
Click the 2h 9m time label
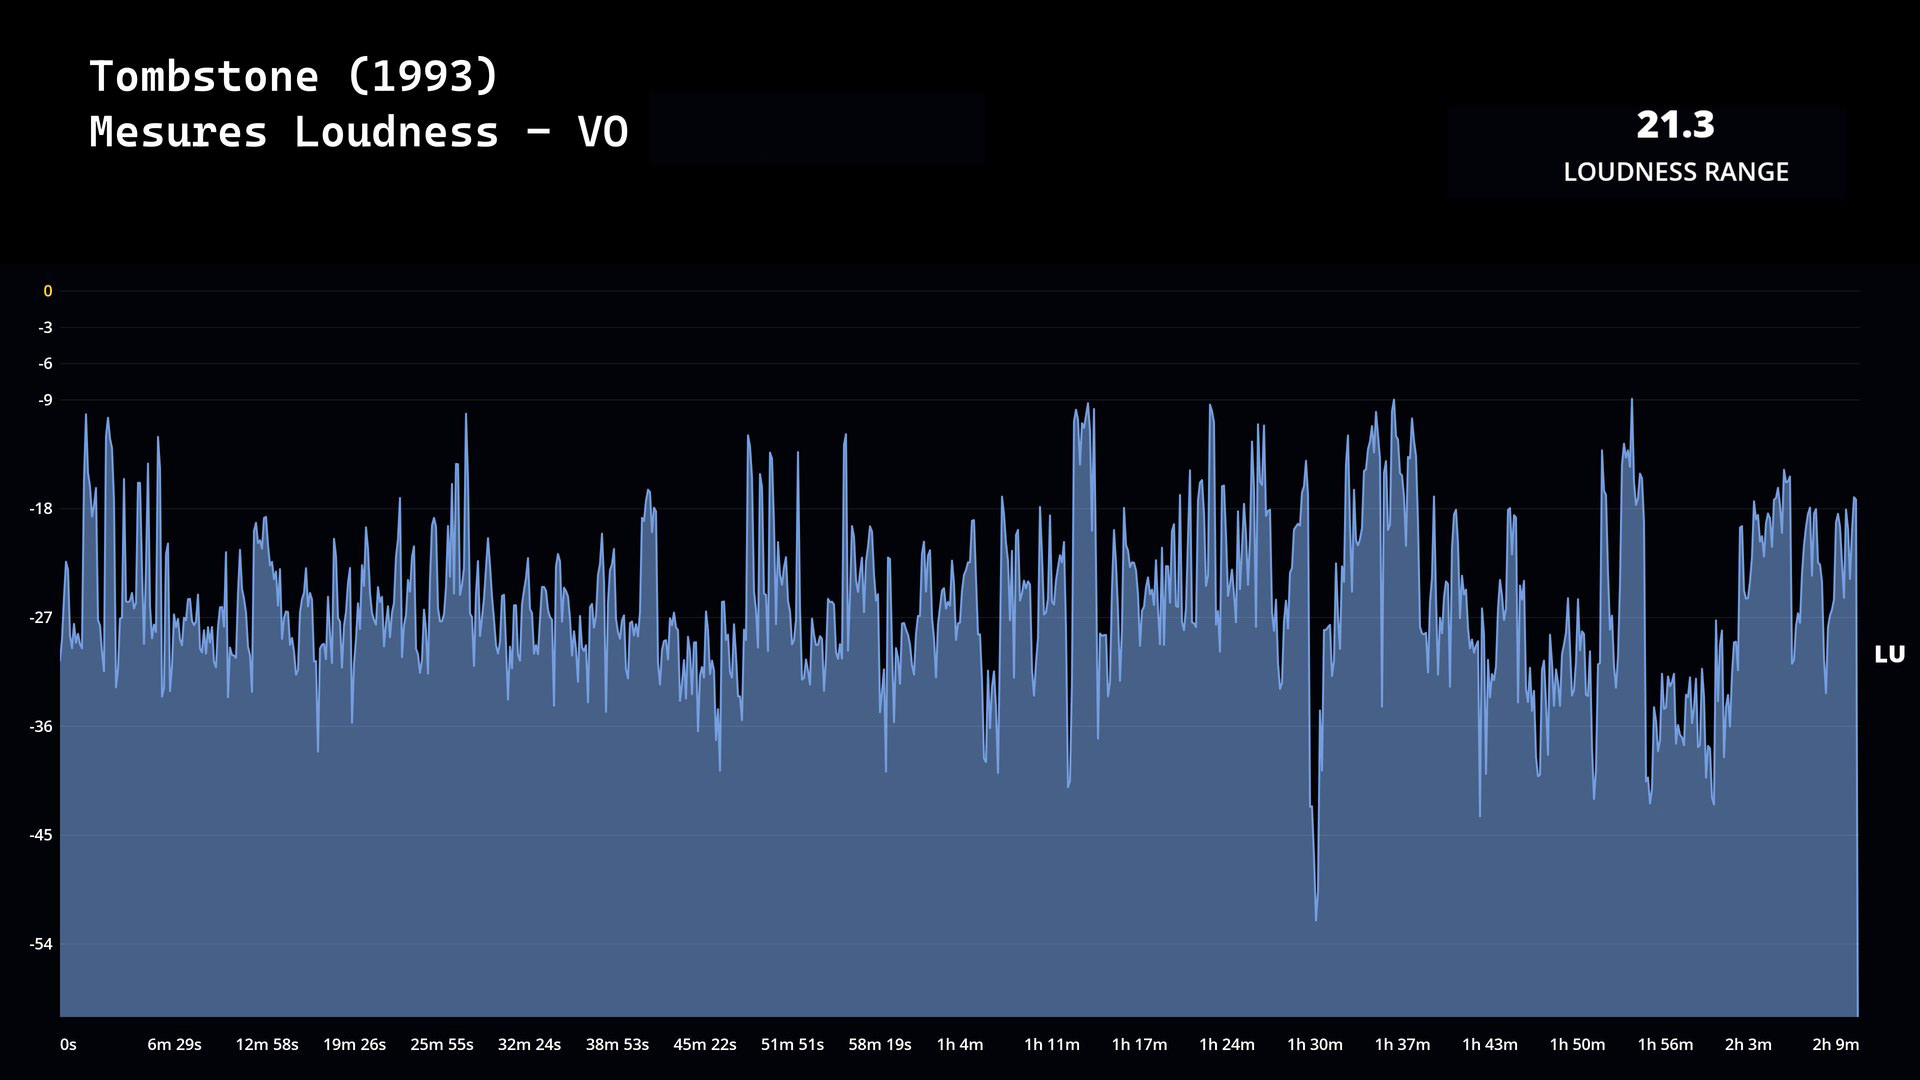(x=1836, y=1044)
